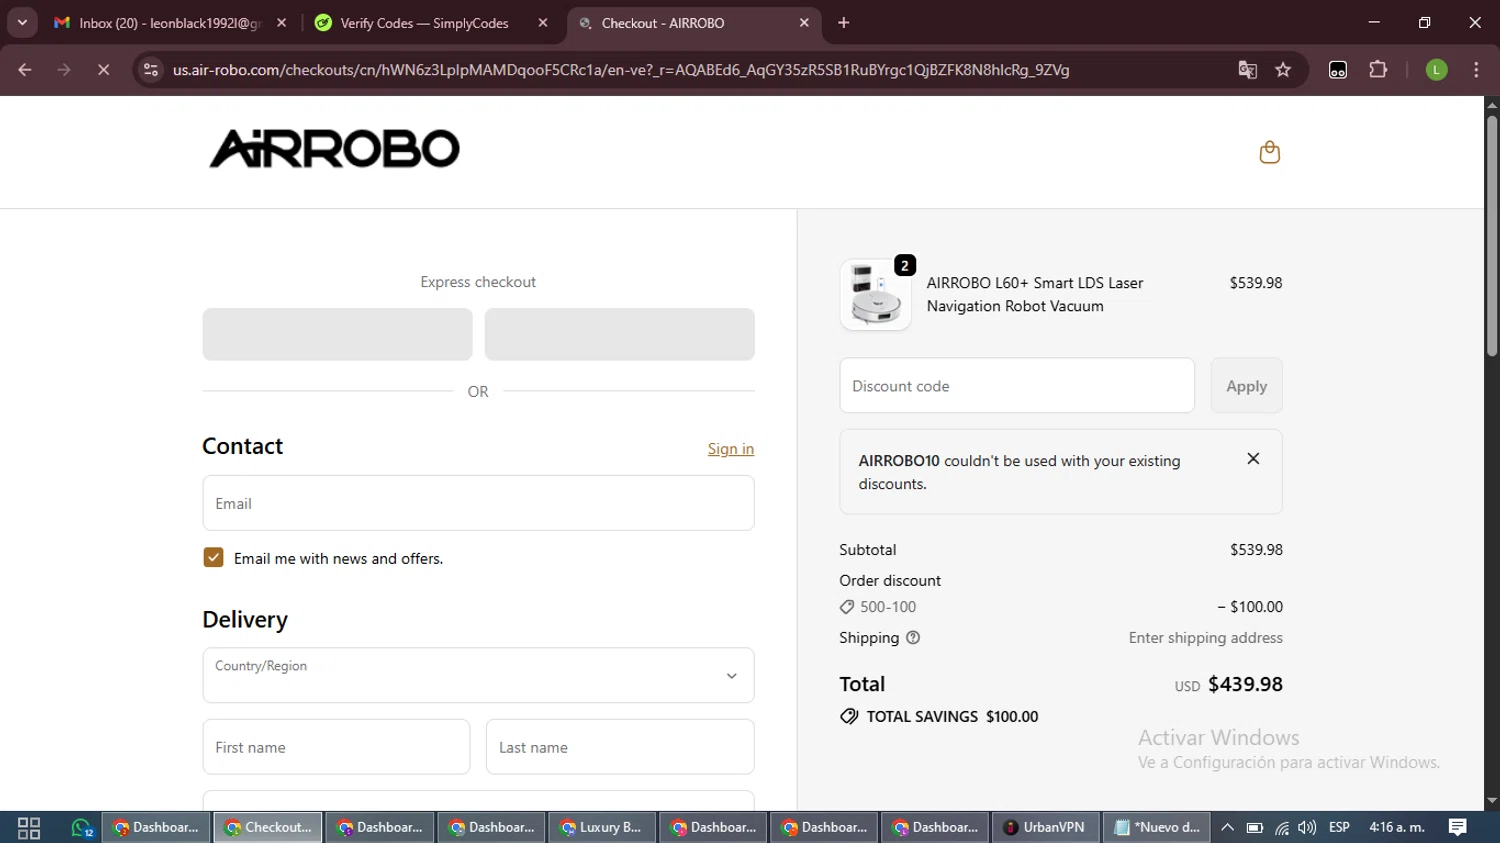Click the second express checkout button
Viewport: 1500px width, 843px height.
tap(619, 334)
